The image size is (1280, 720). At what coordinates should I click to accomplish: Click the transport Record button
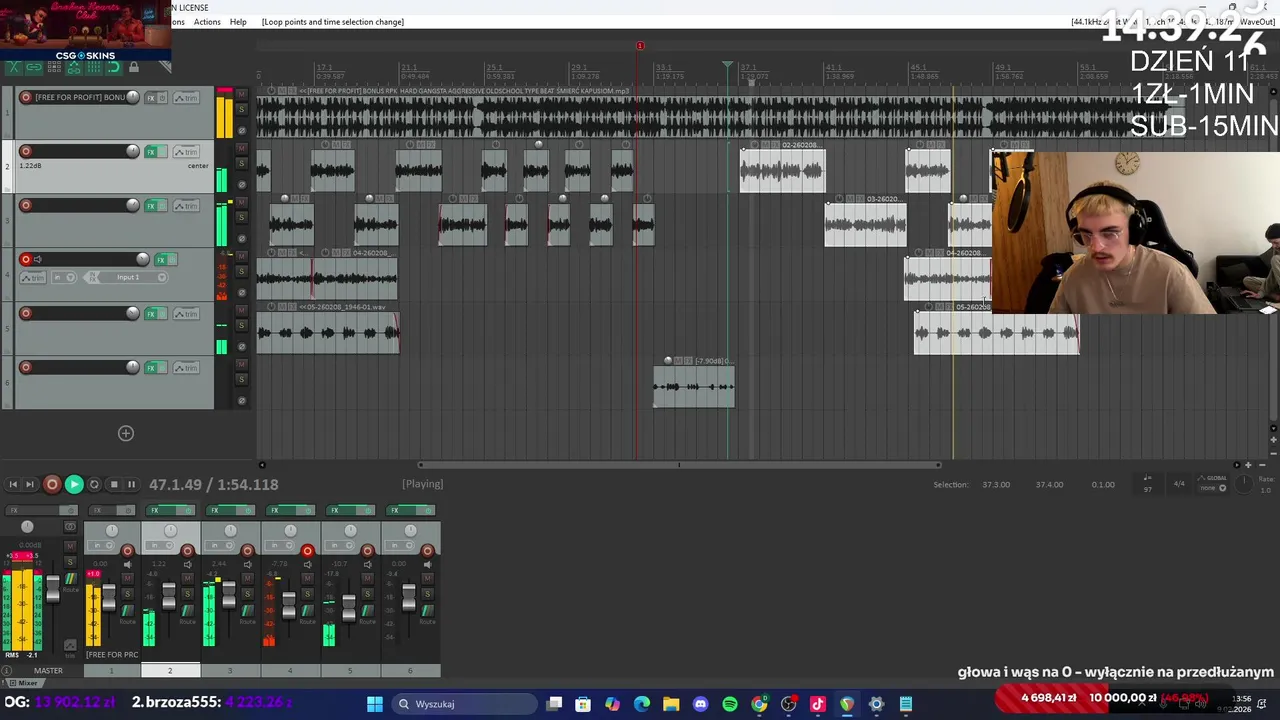coord(52,484)
